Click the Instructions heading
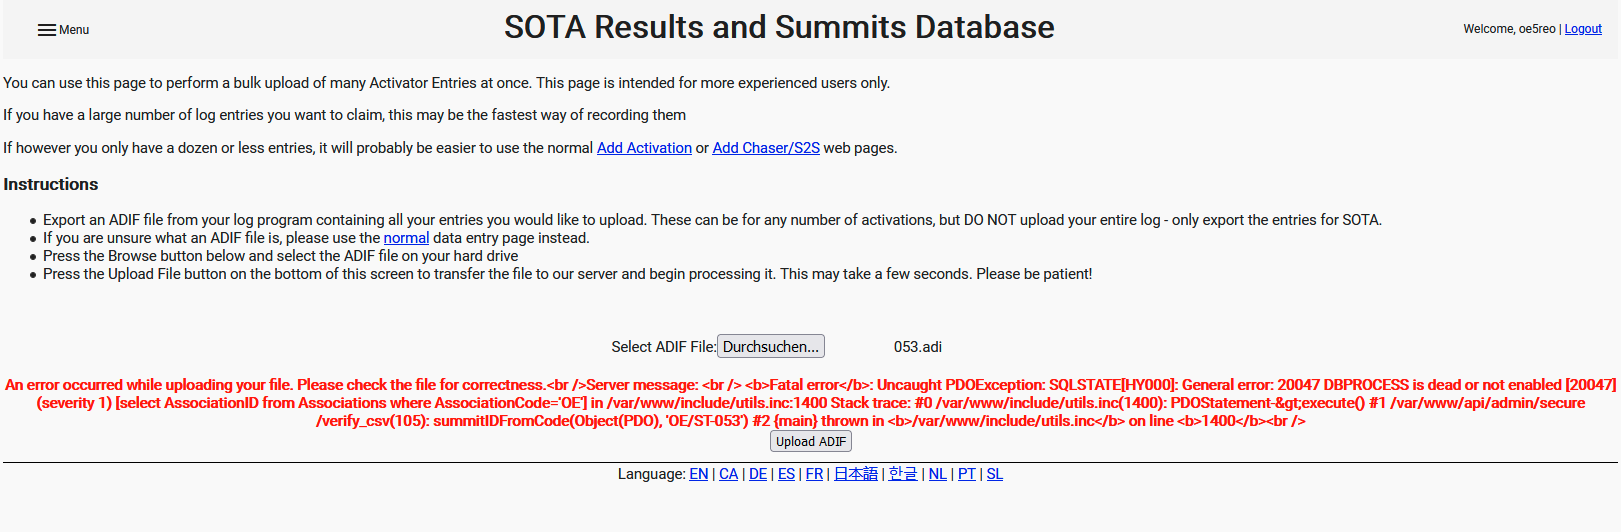The width and height of the screenshot is (1621, 532). tap(51, 184)
